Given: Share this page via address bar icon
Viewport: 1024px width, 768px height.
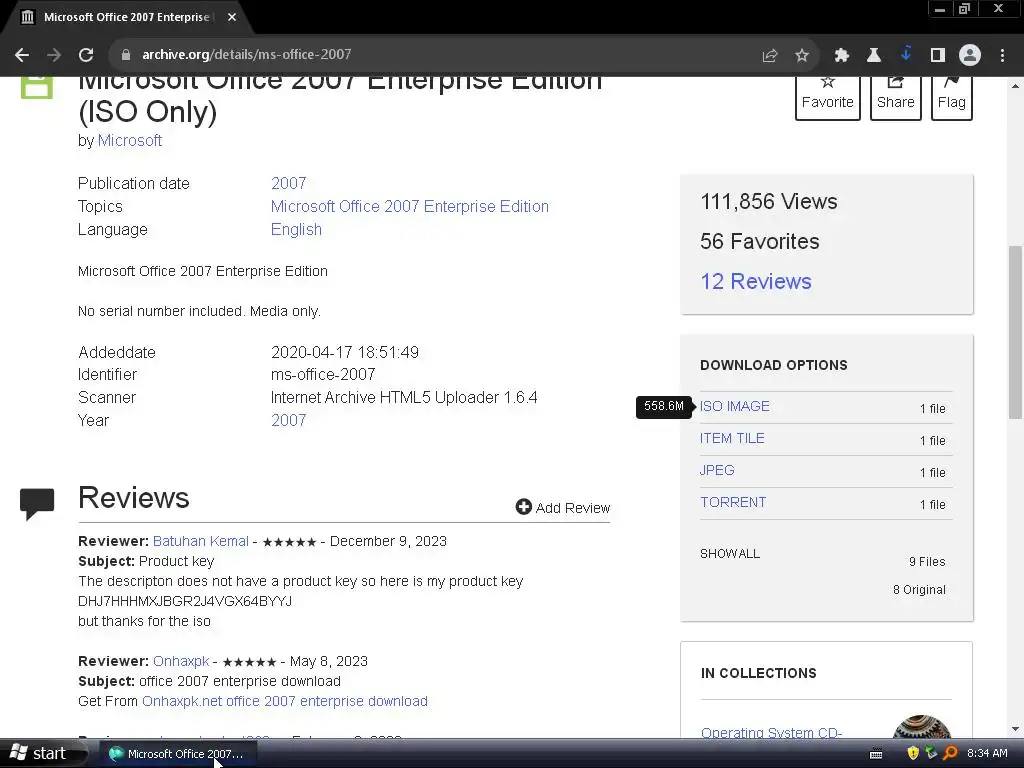Looking at the screenshot, I should tap(769, 56).
